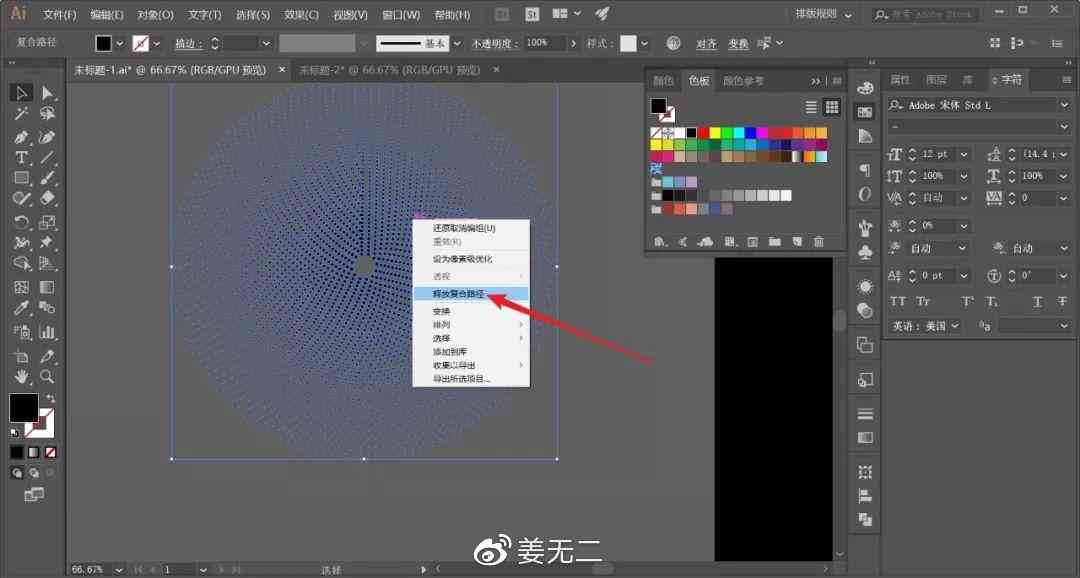The height and width of the screenshot is (578, 1080).
Task: Open the zoom level 66.67% dropdown
Action: click(118, 570)
